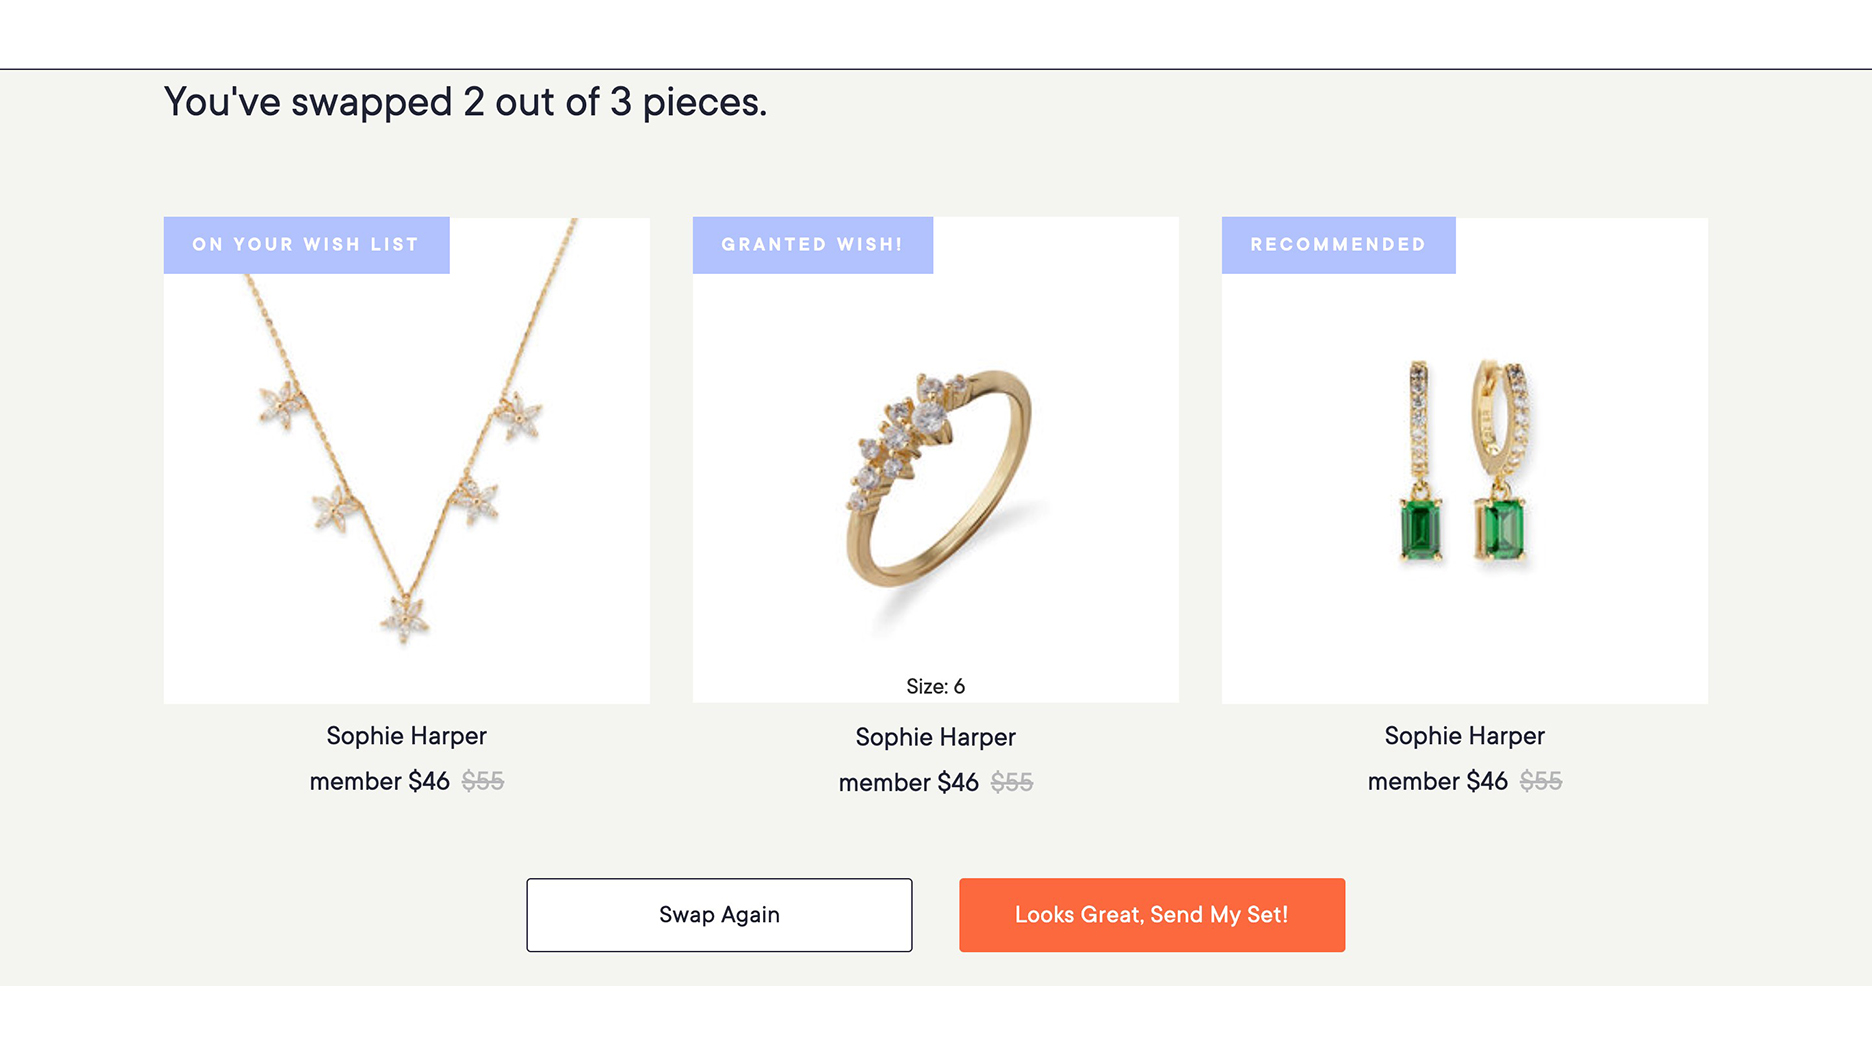This screenshot has height=1052, width=1872.
Task: Open Sophie Harper link under the earrings
Action: [1464, 736]
